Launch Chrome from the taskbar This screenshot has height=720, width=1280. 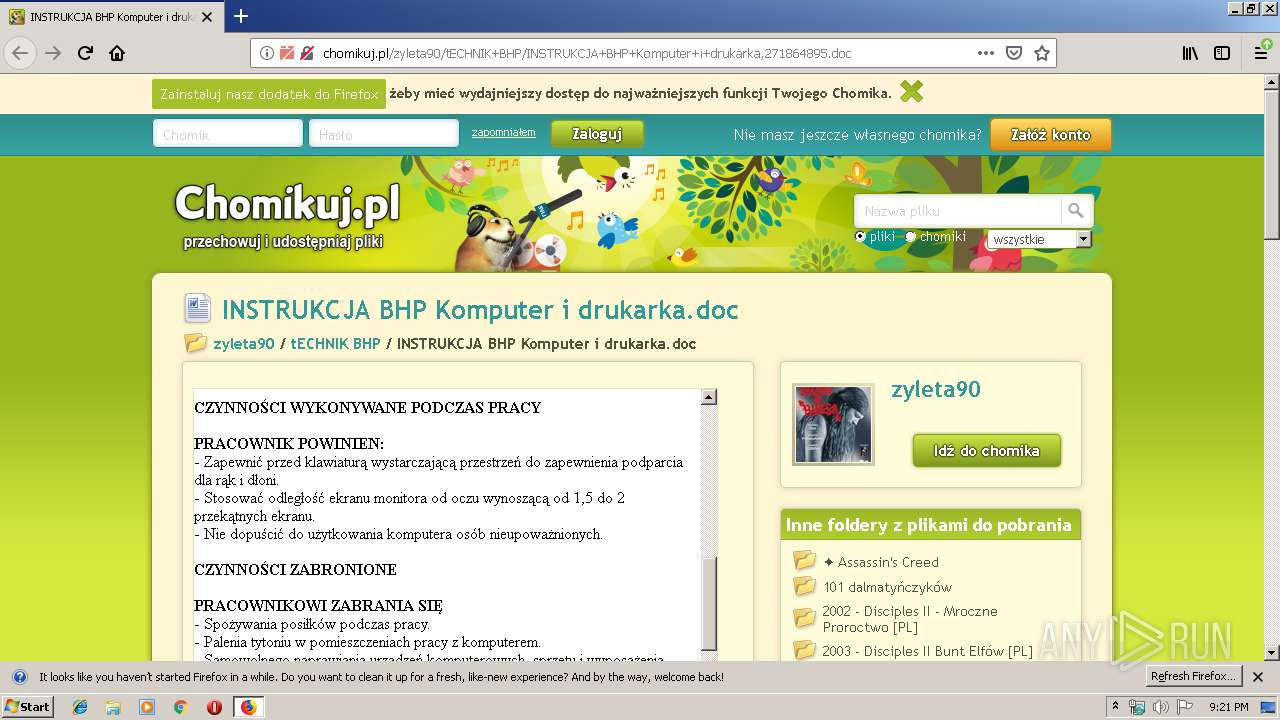pos(180,707)
